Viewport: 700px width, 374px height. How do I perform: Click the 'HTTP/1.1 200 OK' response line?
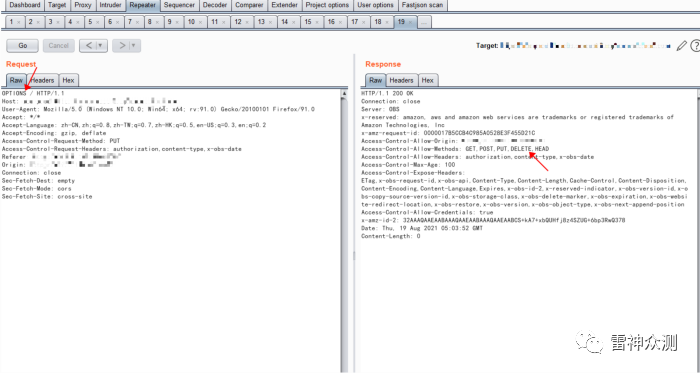coord(387,94)
